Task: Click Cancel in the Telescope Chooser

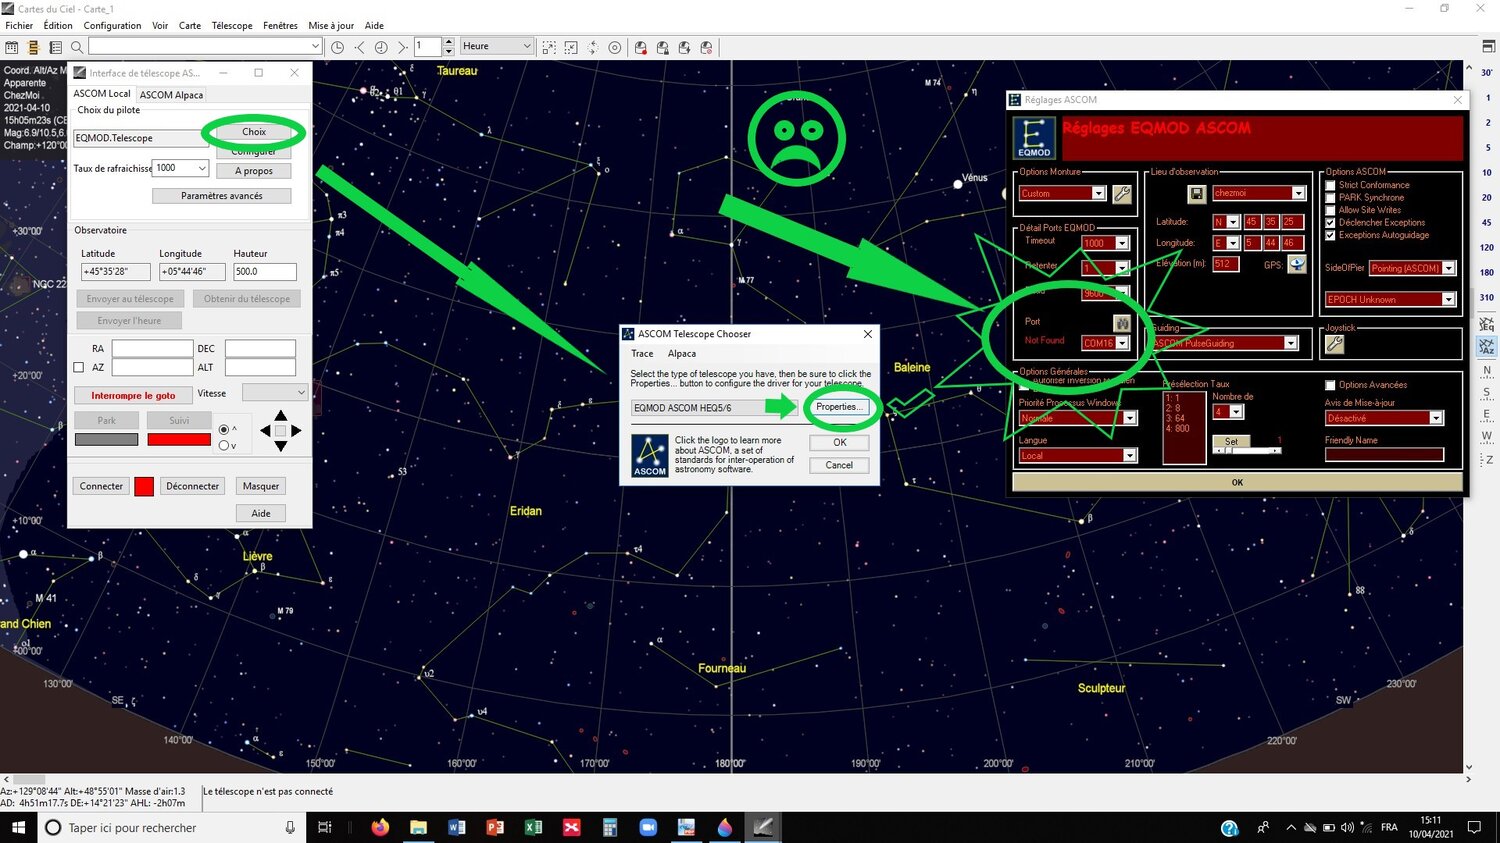Action: coord(839,465)
